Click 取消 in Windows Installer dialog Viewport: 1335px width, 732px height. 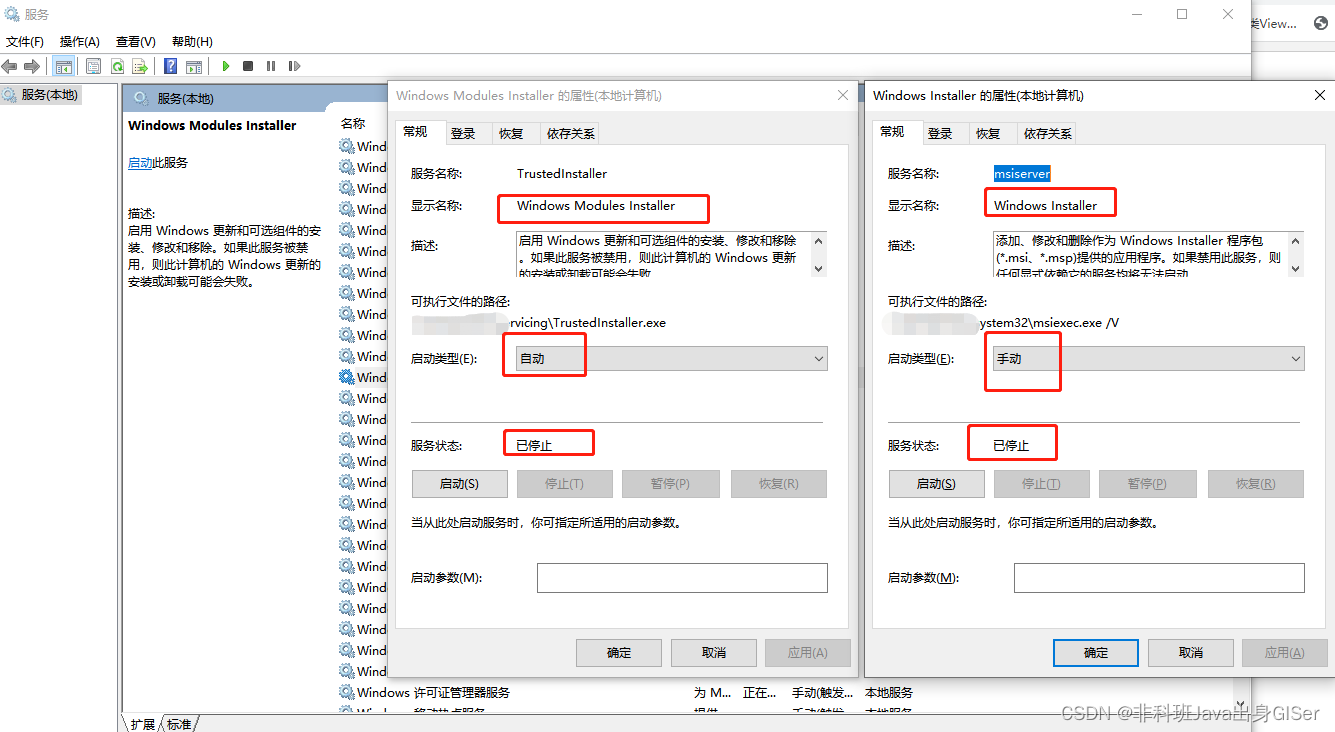coord(1191,653)
